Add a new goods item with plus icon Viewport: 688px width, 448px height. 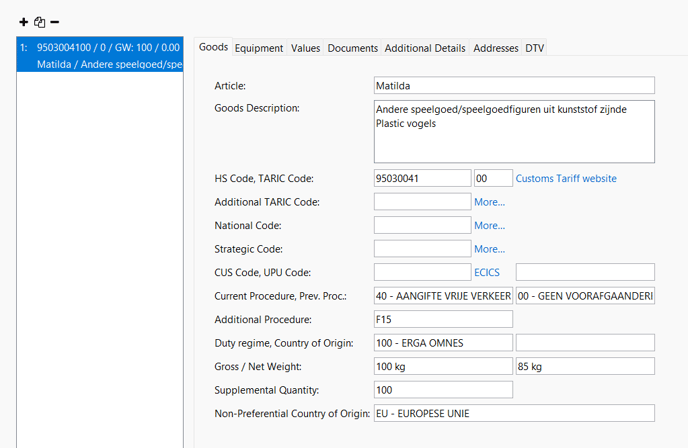click(x=24, y=22)
